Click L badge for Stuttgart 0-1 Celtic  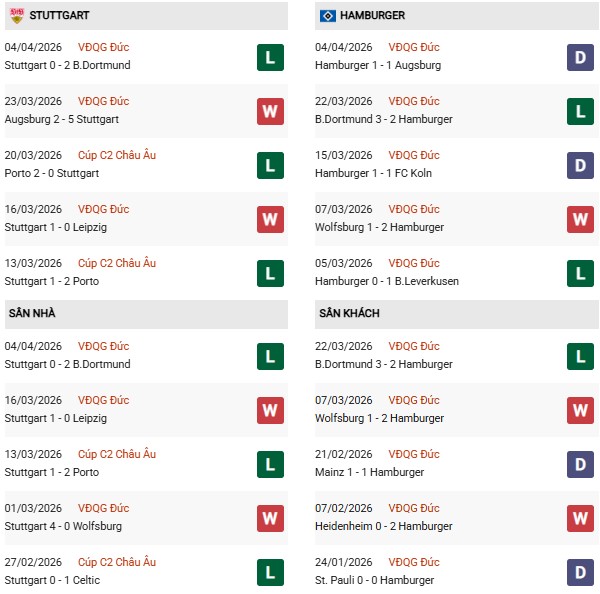270,572
